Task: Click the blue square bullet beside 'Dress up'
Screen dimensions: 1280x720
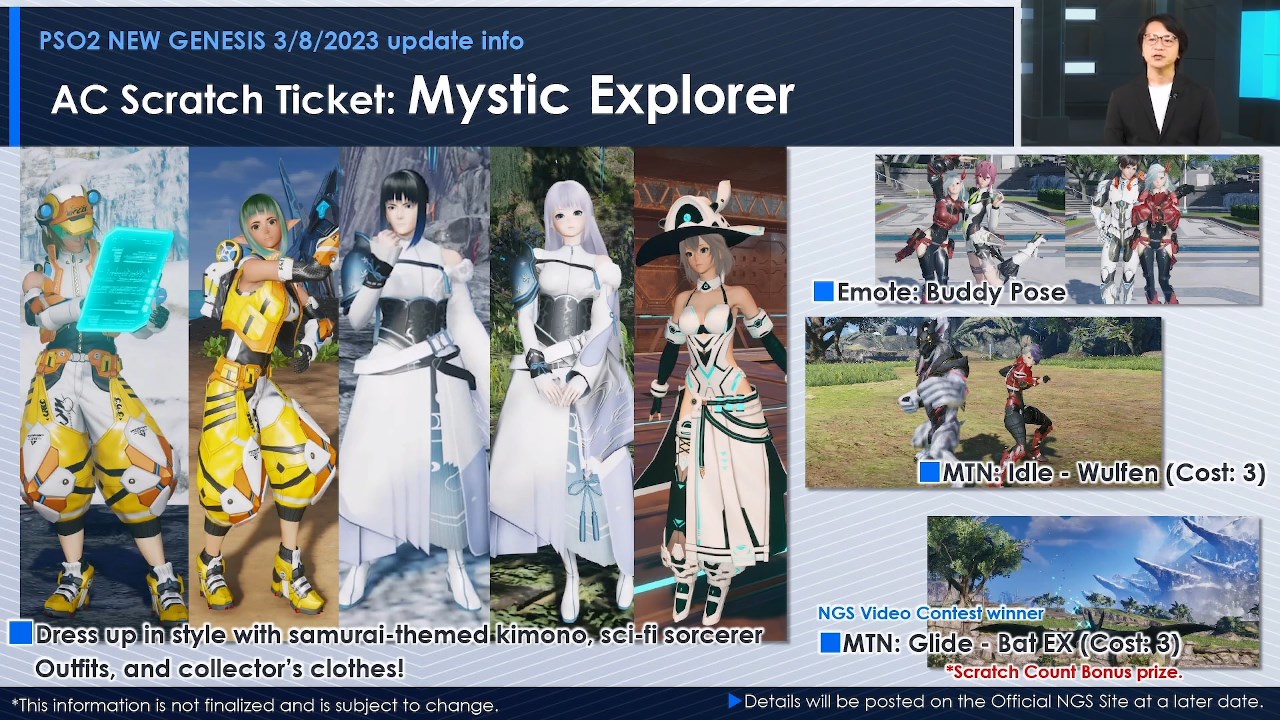Action: tap(21, 633)
